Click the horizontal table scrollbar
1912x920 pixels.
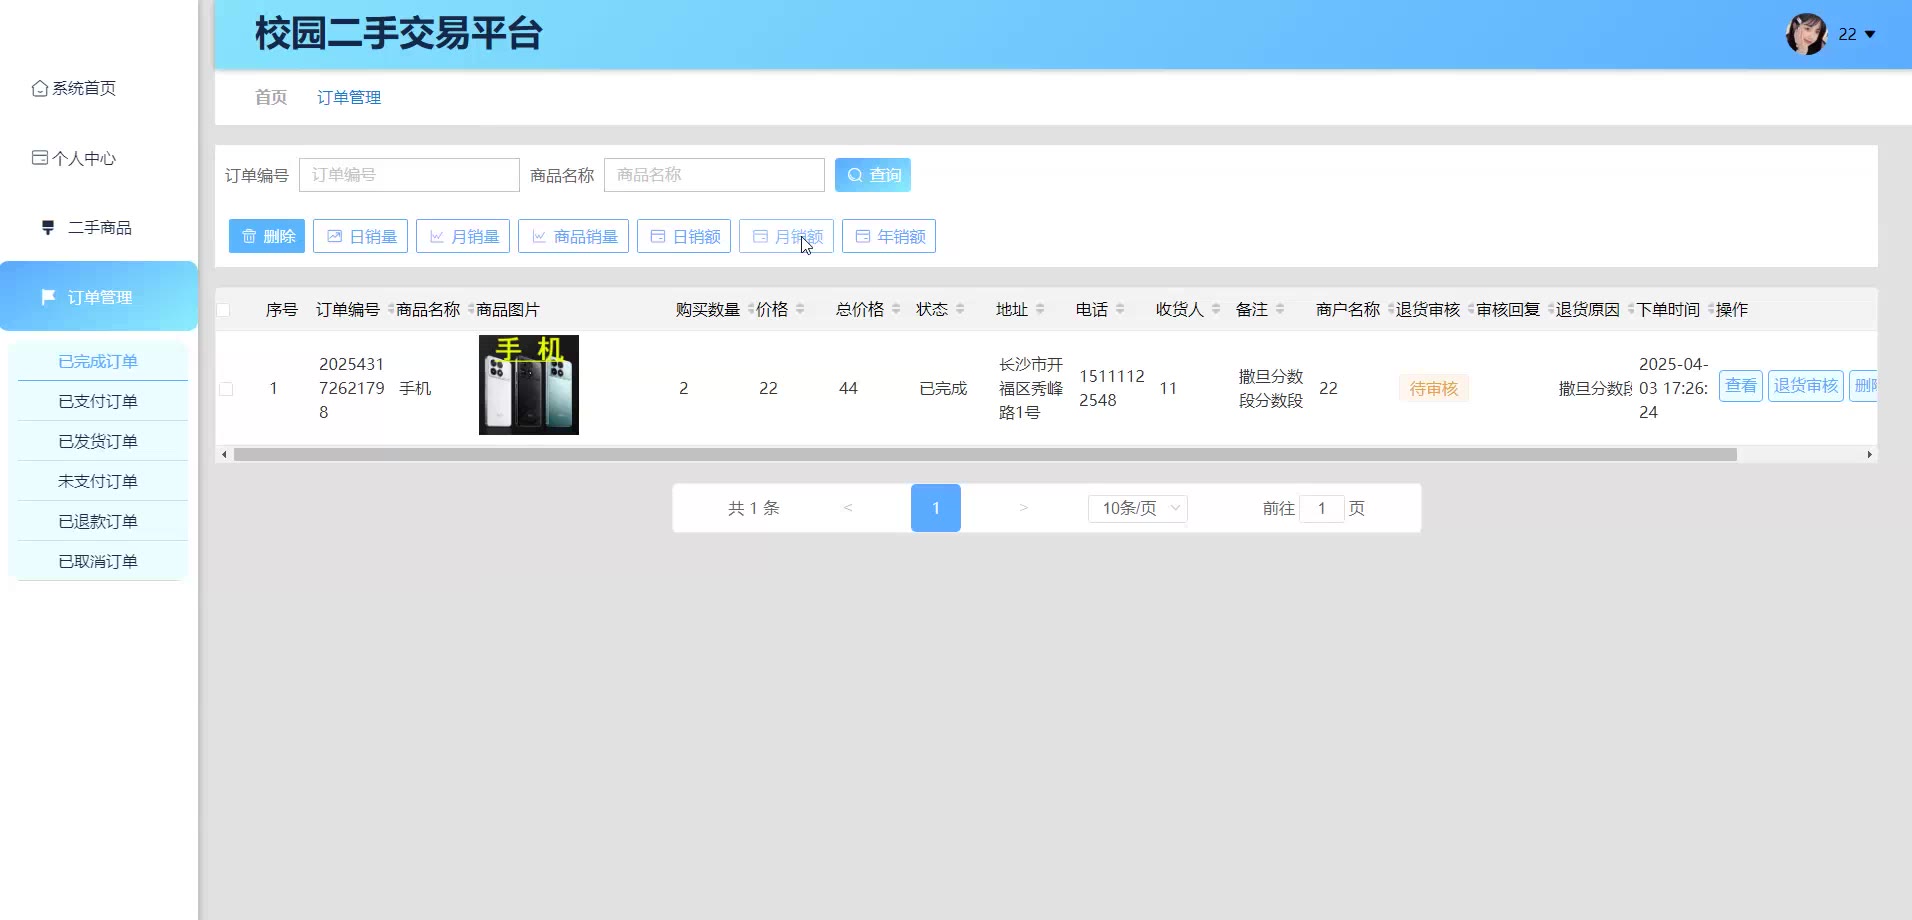[985, 455]
